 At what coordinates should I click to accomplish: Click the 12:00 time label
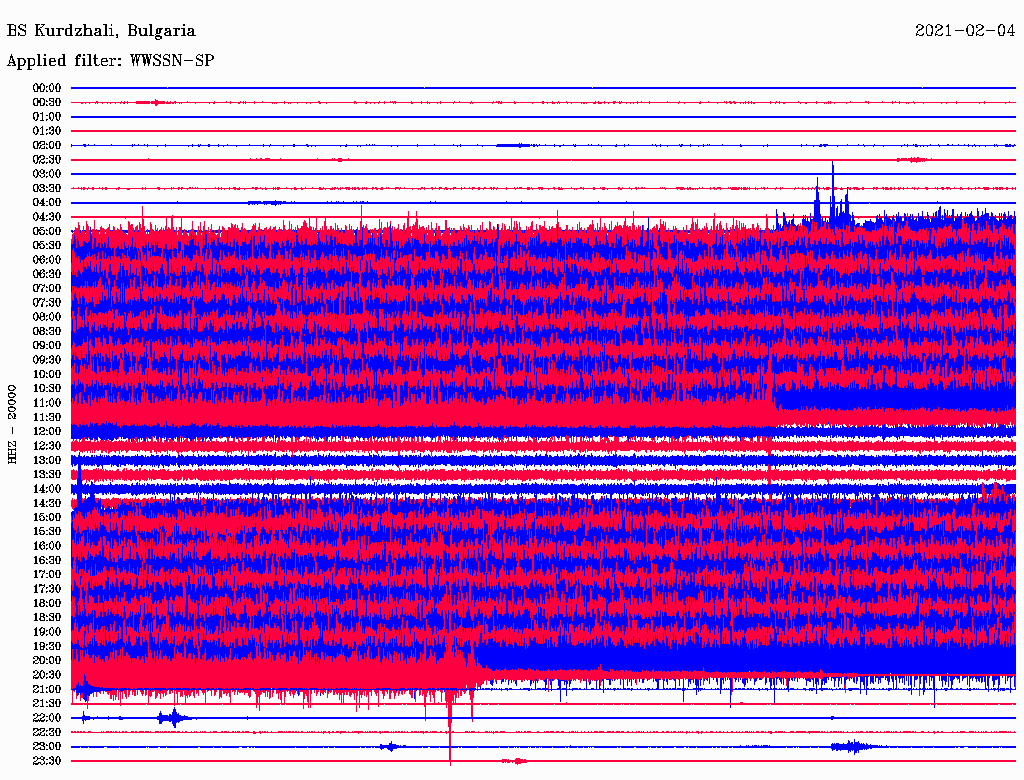pos(47,432)
